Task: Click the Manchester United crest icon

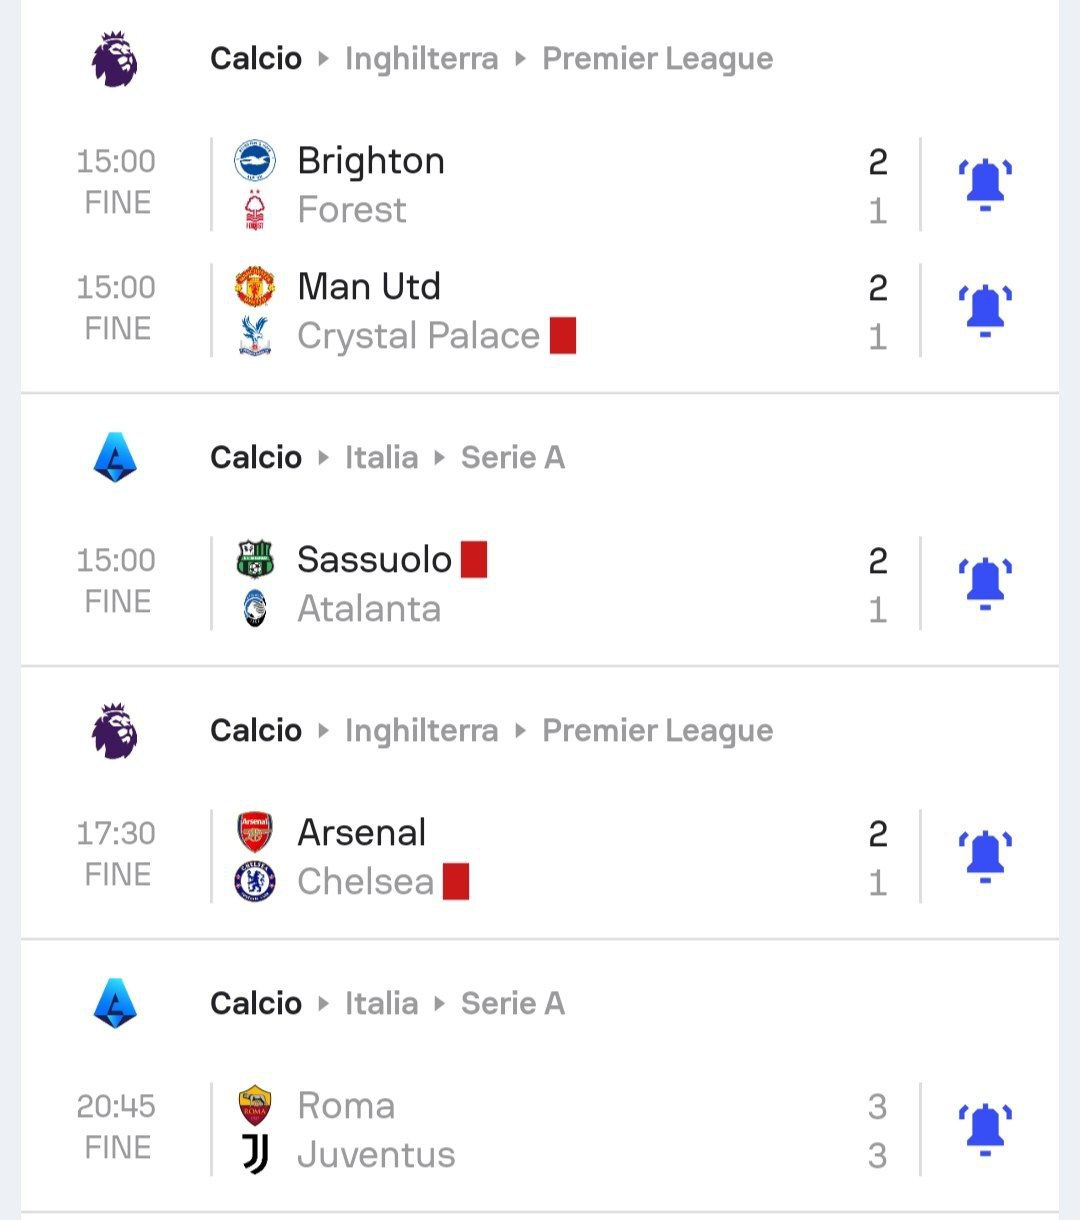Action: [255, 287]
